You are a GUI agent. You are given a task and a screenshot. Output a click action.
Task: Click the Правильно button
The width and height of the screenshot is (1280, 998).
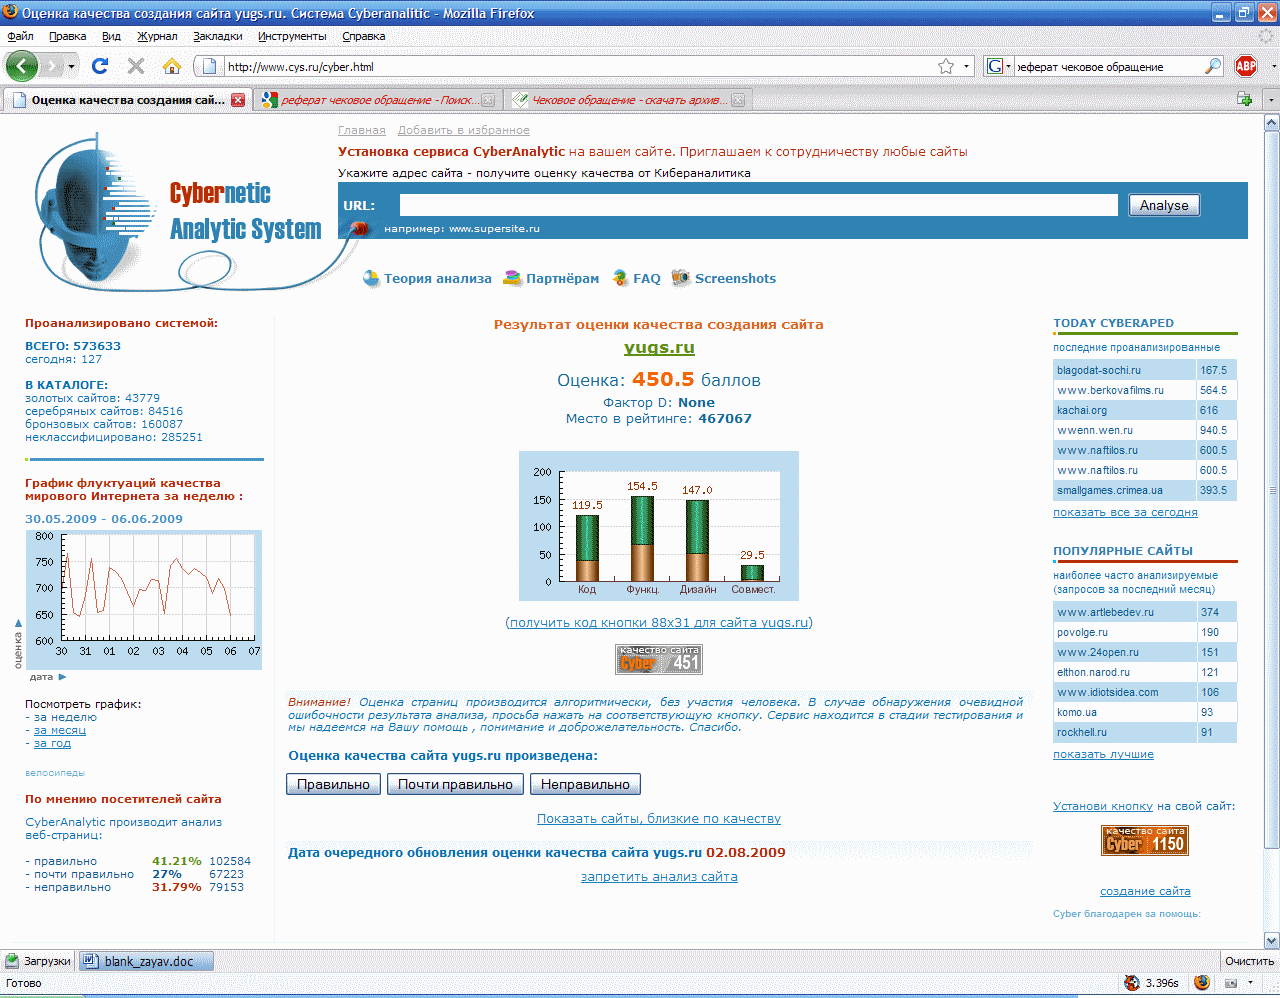coord(334,784)
